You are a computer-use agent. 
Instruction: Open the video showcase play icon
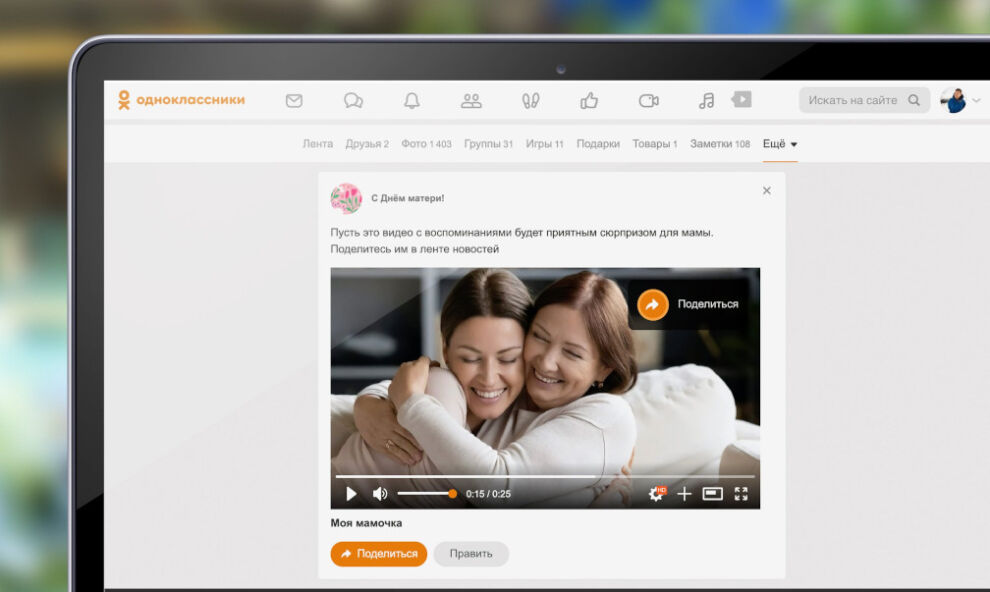coord(741,99)
